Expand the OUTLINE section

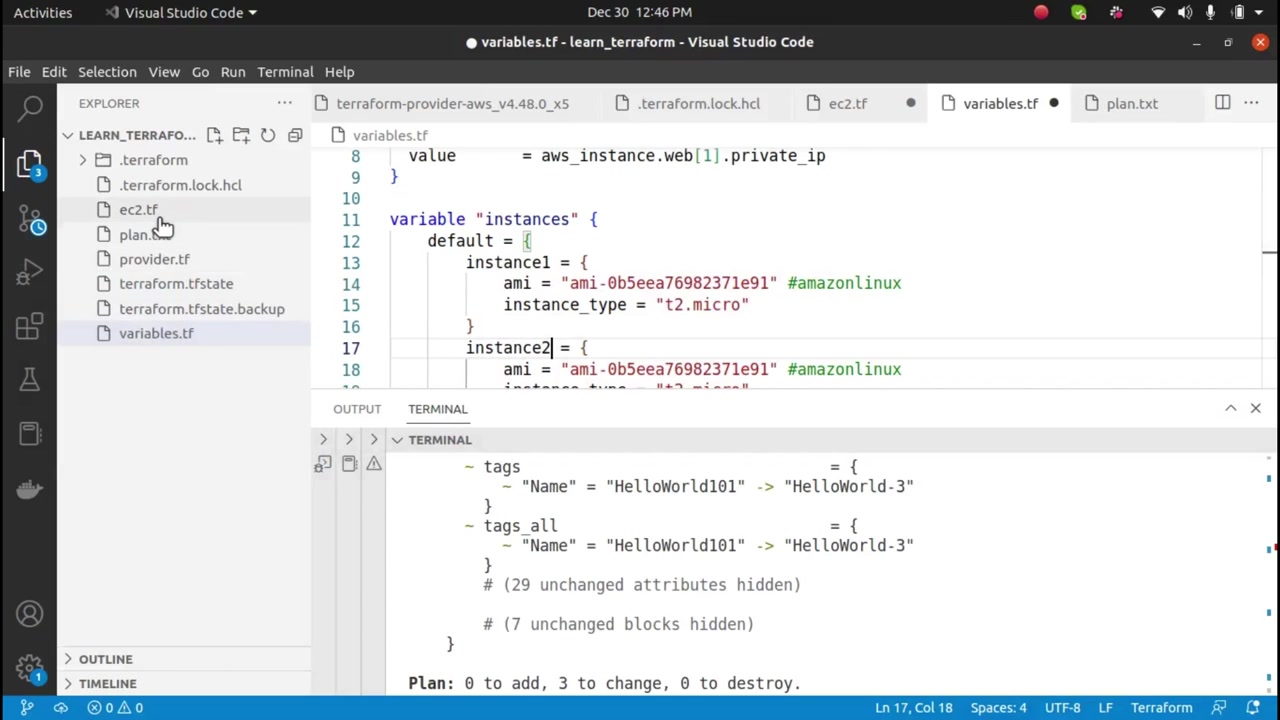pos(105,659)
